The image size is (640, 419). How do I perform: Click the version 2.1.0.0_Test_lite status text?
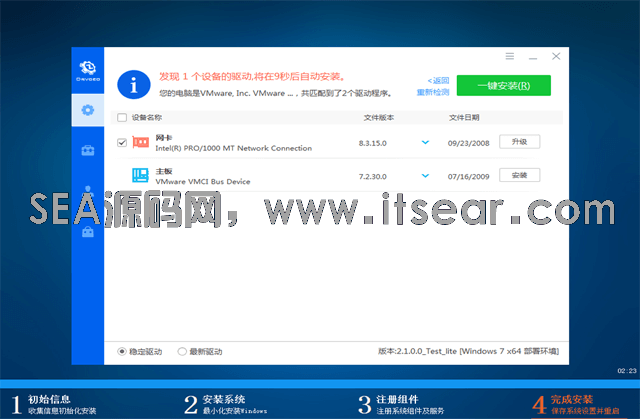click(468, 351)
